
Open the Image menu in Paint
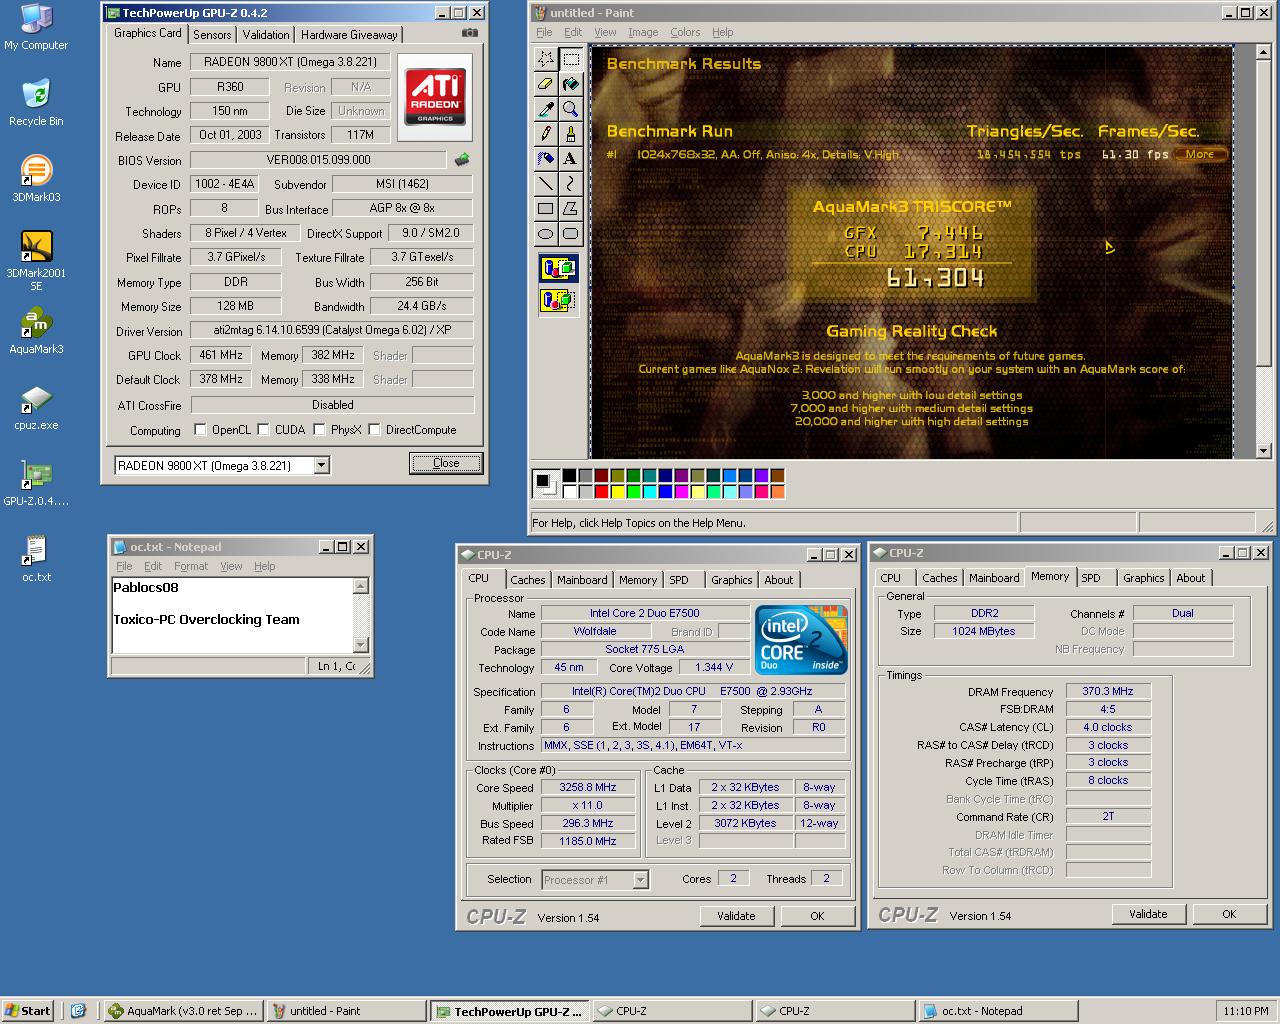pyautogui.click(x=643, y=32)
